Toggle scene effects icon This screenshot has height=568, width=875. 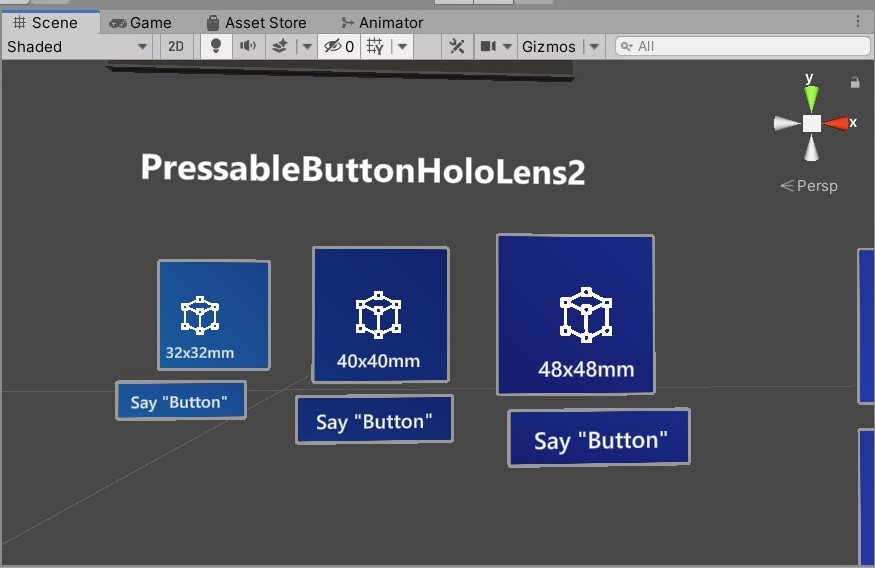point(280,46)
